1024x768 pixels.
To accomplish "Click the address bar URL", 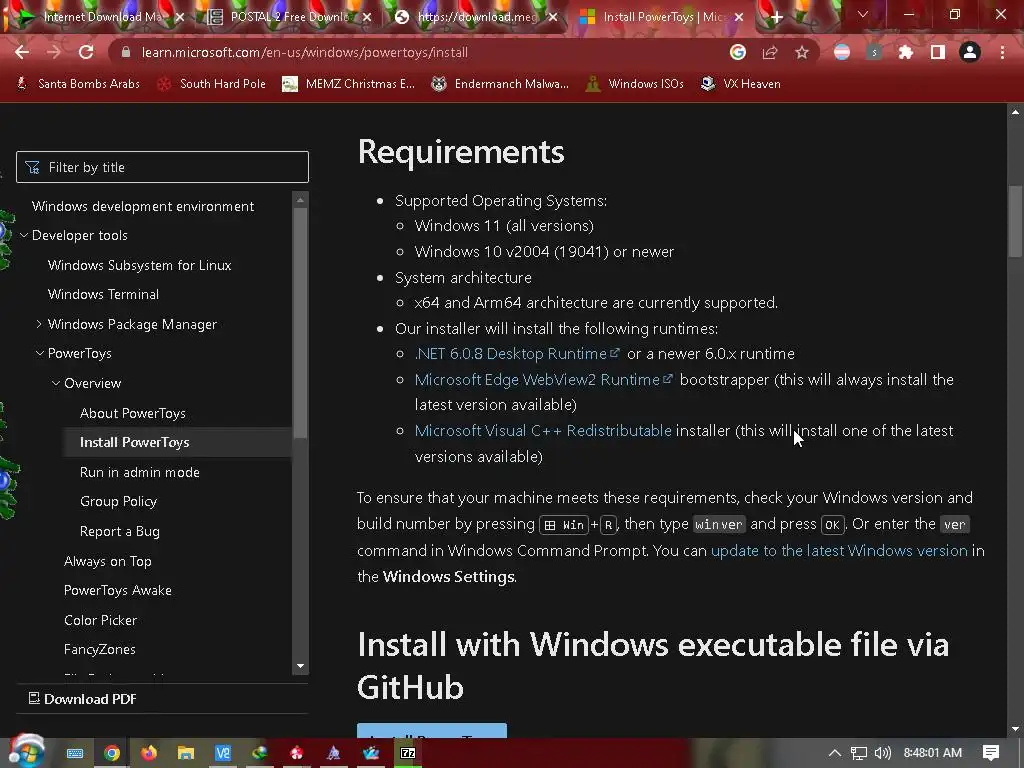I will [x=304, y=52].
